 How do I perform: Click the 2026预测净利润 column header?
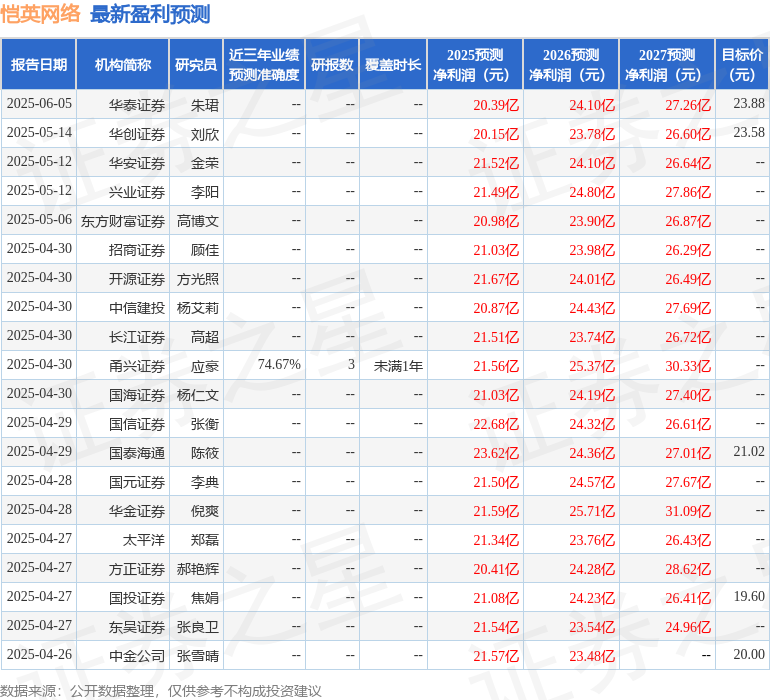(x=571, y=65)
